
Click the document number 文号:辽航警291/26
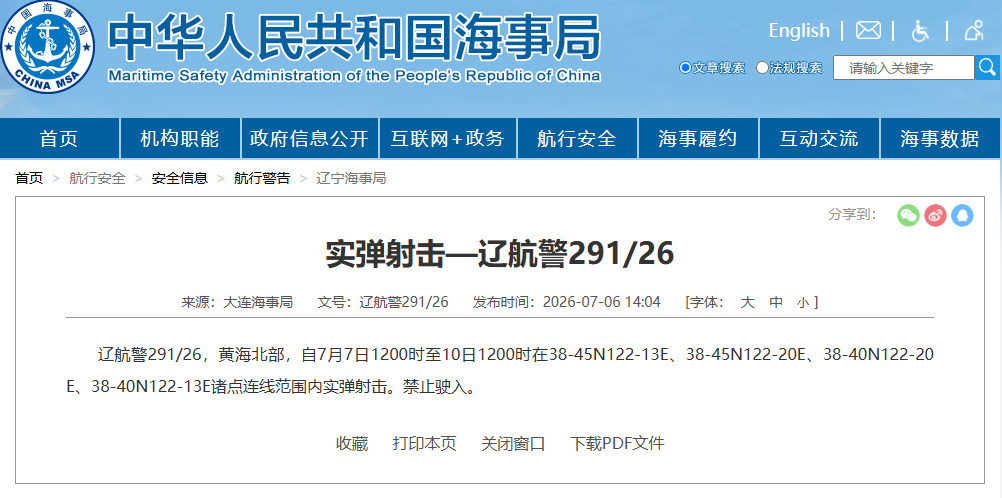pos(383,302)
